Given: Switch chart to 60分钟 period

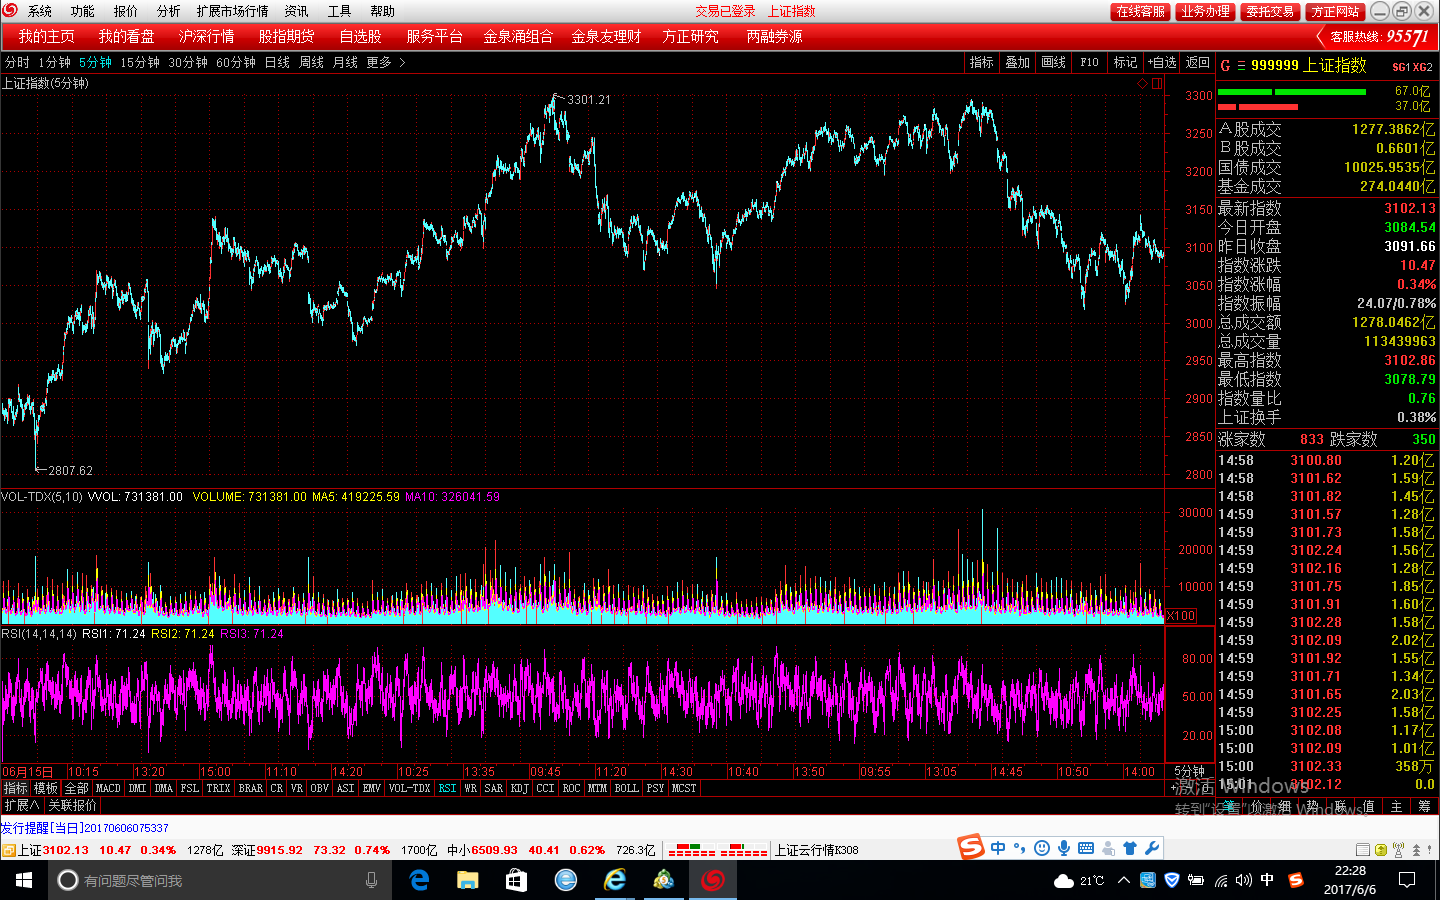Looking at the screenshot, I should pyautogui.click(x=236, y=62).
